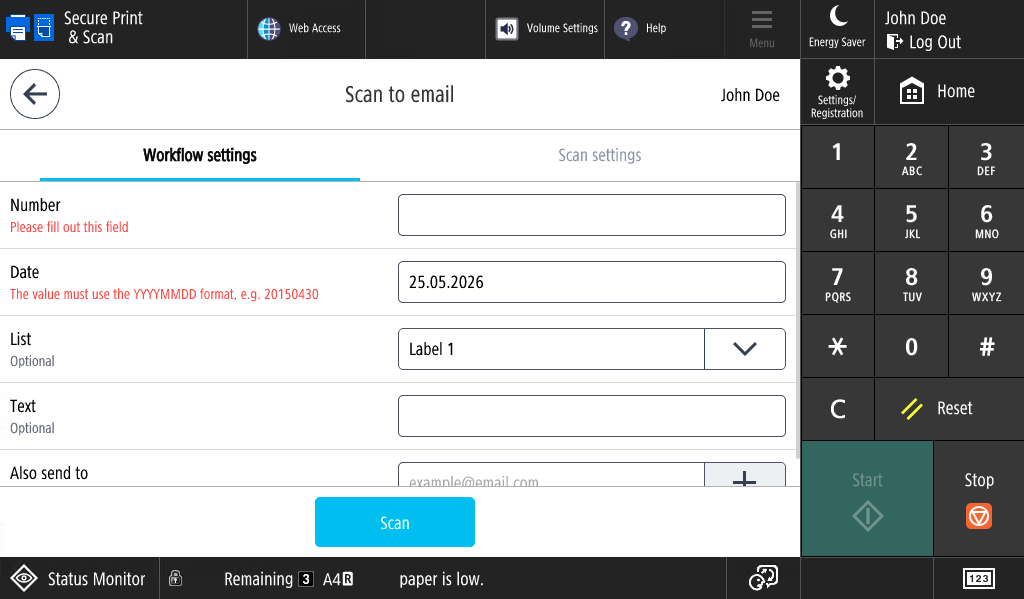Tap keypad key 5 JKL
Screen dimensions: 1024x599
911,220
